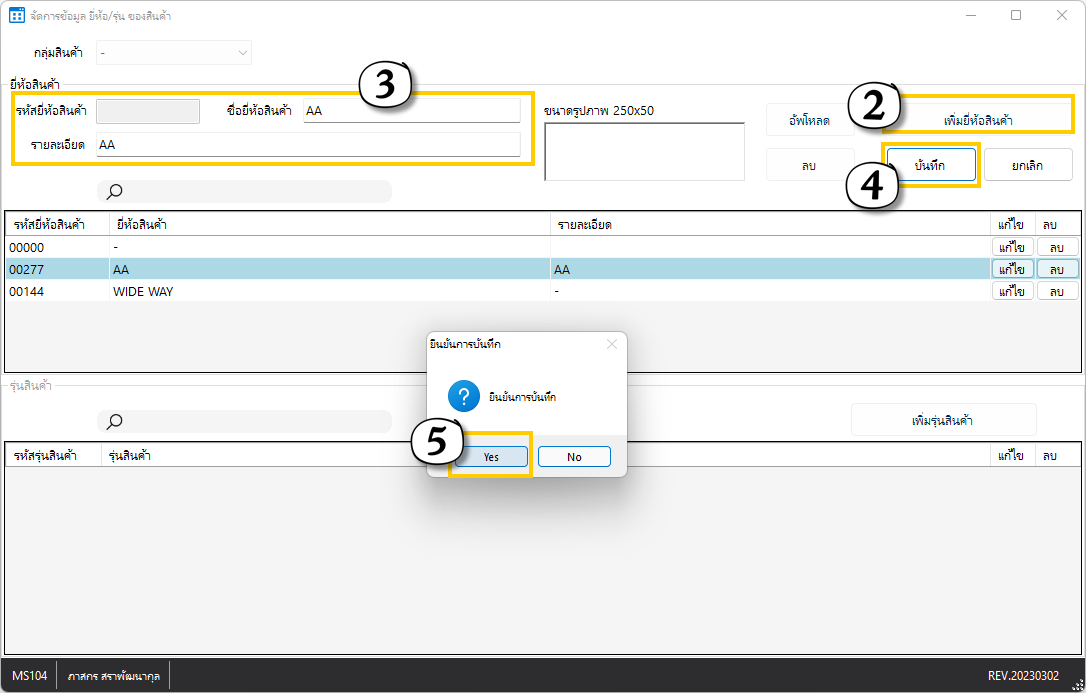This screenshot has height=693, width=1086.
Task: Click the brand search text box
Action: (255, 192)
